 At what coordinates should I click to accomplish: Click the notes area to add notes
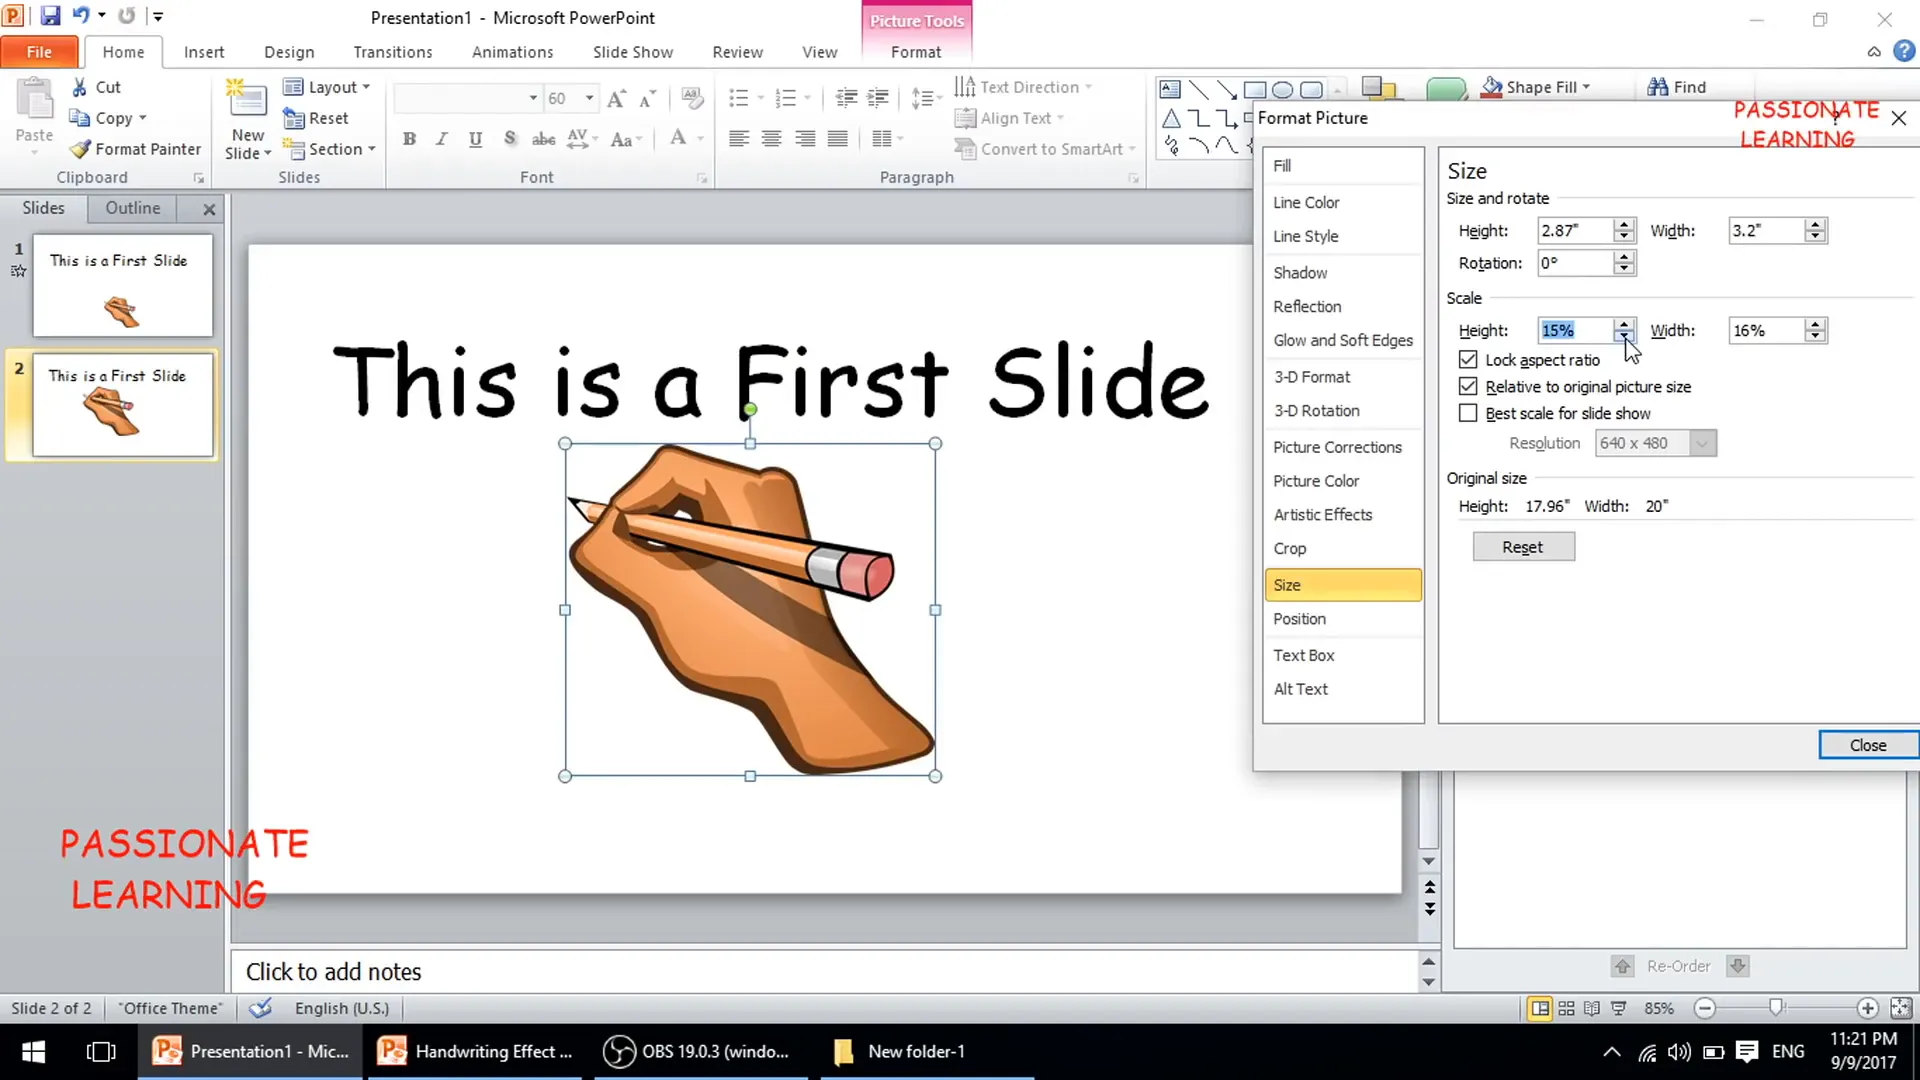[x=825, y=972]
